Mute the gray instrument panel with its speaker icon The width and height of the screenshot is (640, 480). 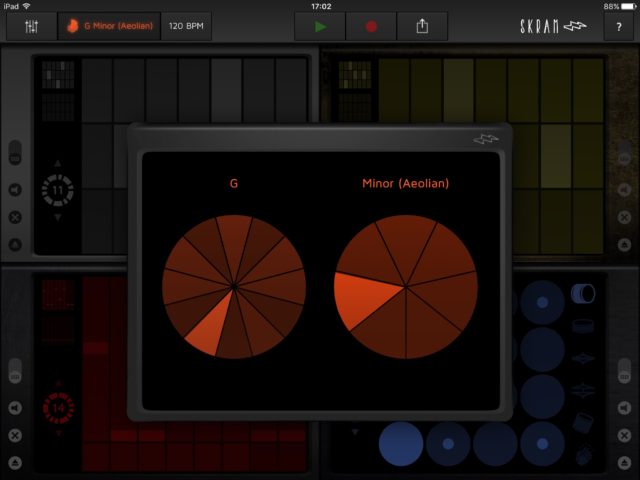point(15,190)
